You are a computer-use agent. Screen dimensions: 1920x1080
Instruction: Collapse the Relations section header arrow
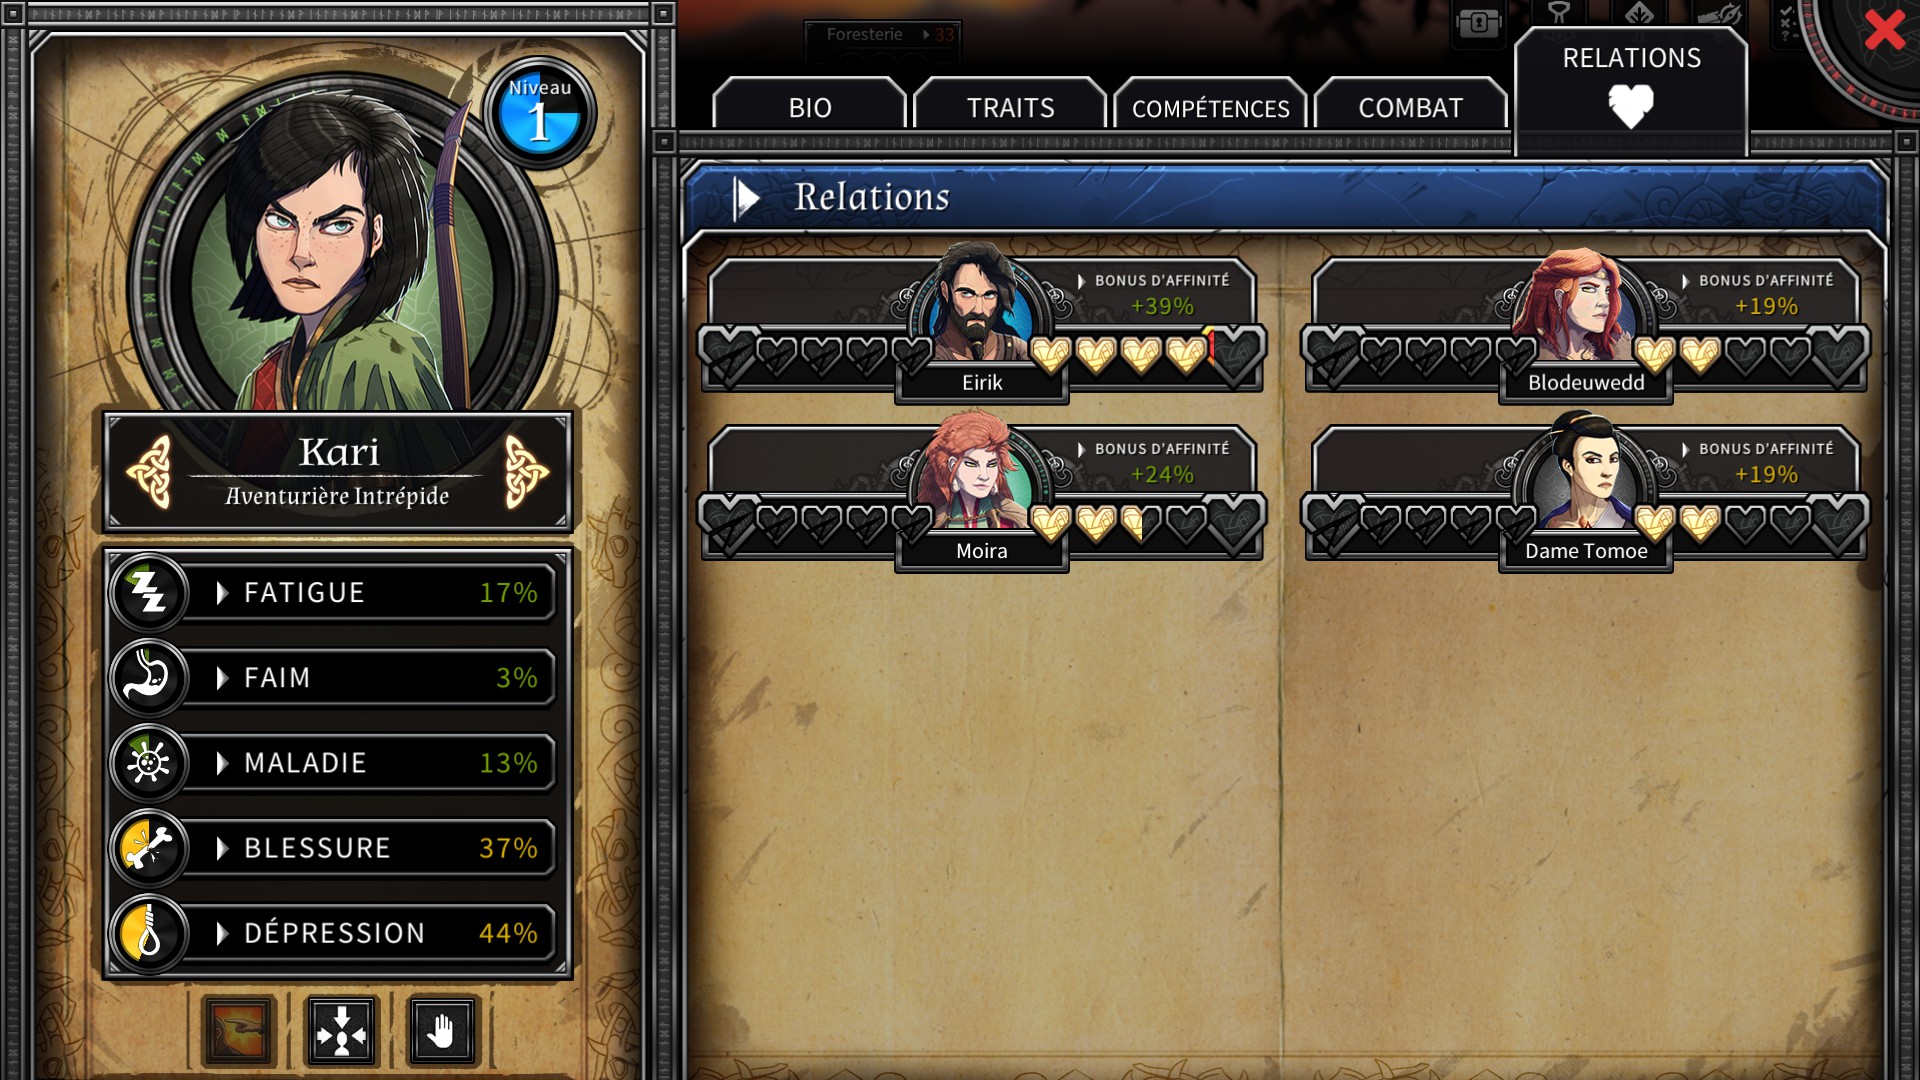(x=746, y=198)
